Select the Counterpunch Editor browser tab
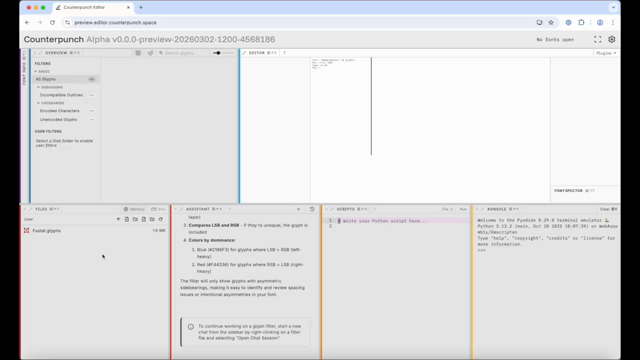 point(93,7)
